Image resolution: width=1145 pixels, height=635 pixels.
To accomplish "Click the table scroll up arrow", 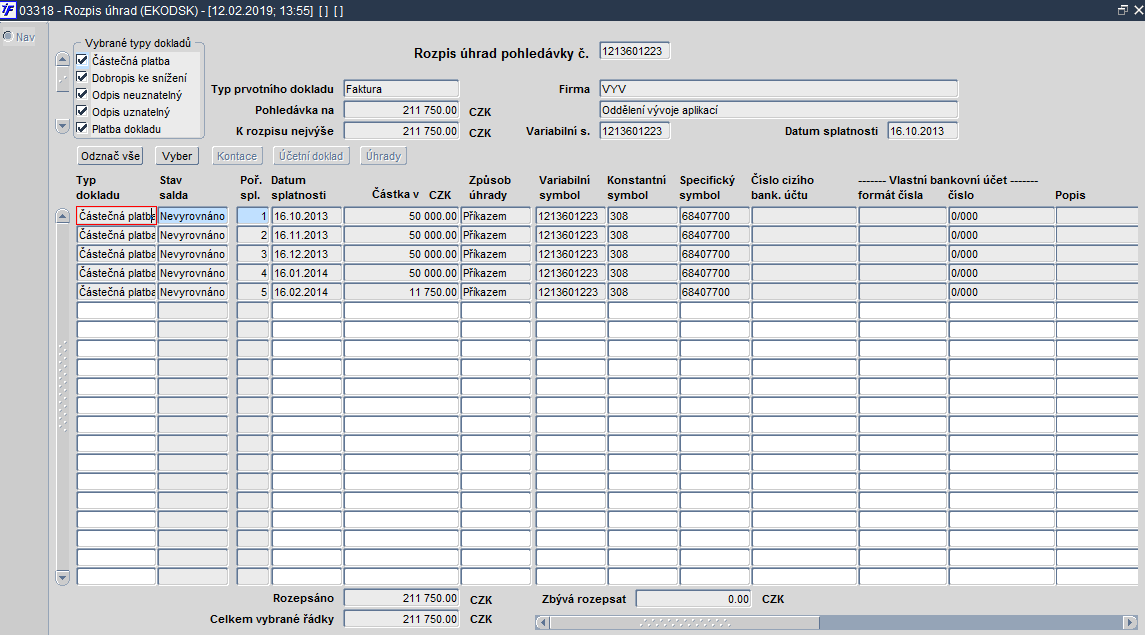I will tap(63, 216).
